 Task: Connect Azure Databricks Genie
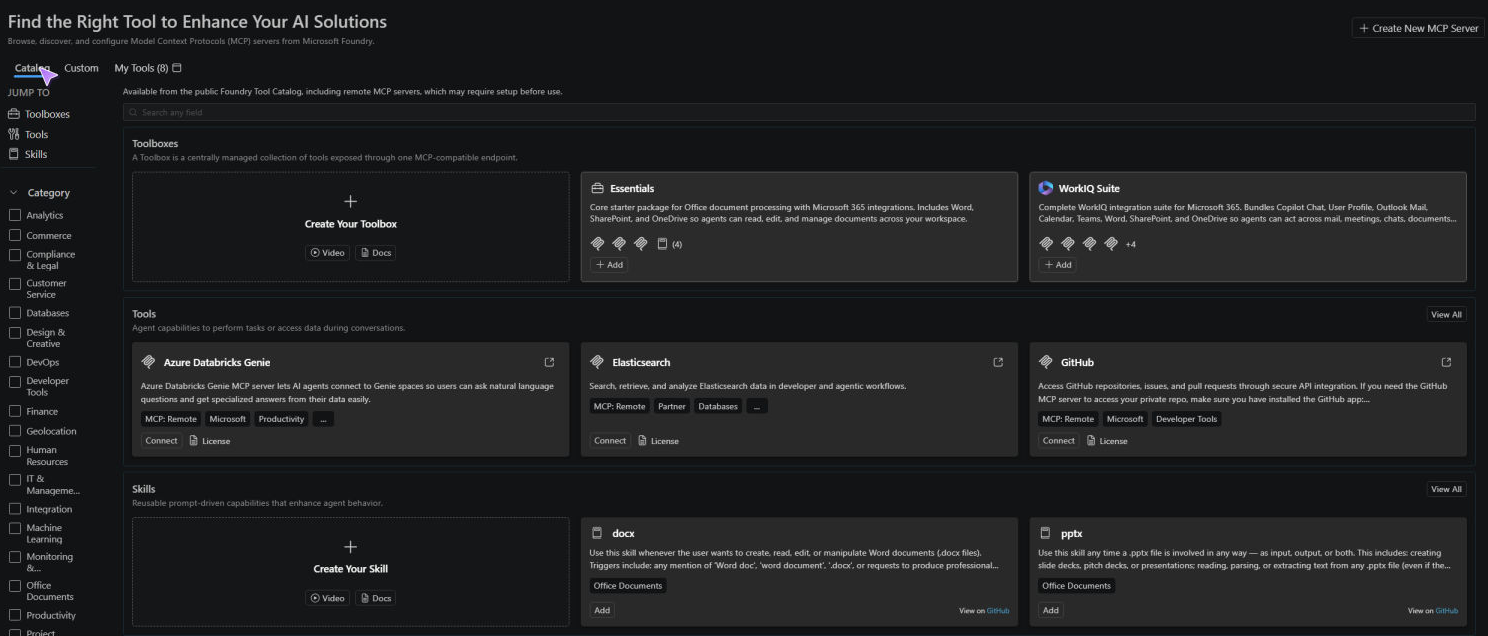pos(161,441)
